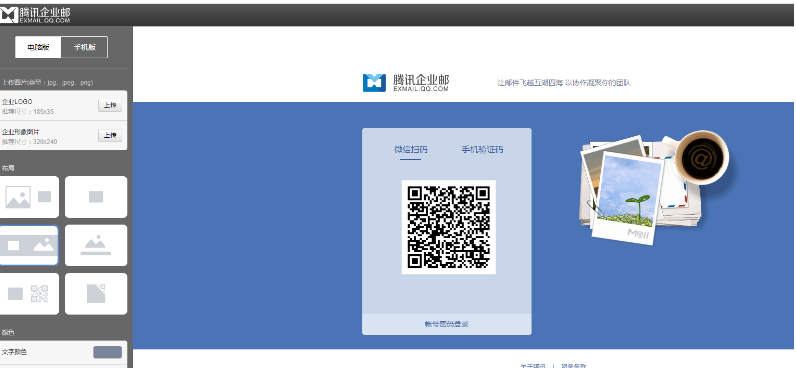Select layout with folded-corner page icon

coord(96,294)
